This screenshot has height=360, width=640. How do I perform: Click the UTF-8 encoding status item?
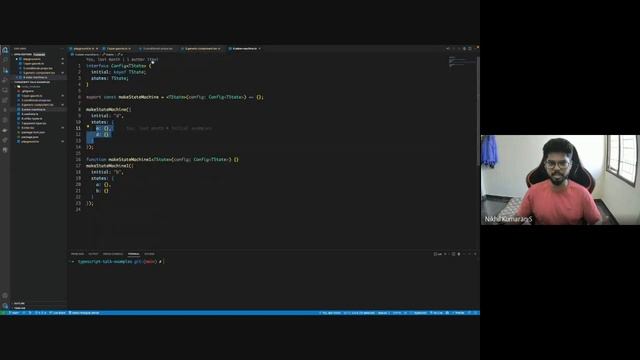397,313
